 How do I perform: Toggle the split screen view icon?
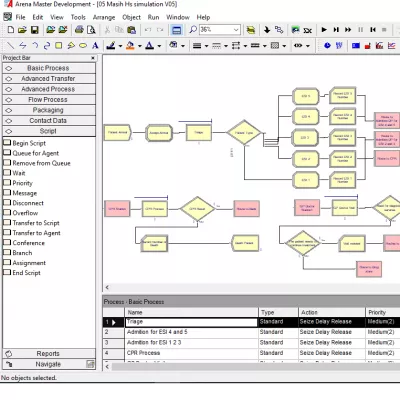176,30
